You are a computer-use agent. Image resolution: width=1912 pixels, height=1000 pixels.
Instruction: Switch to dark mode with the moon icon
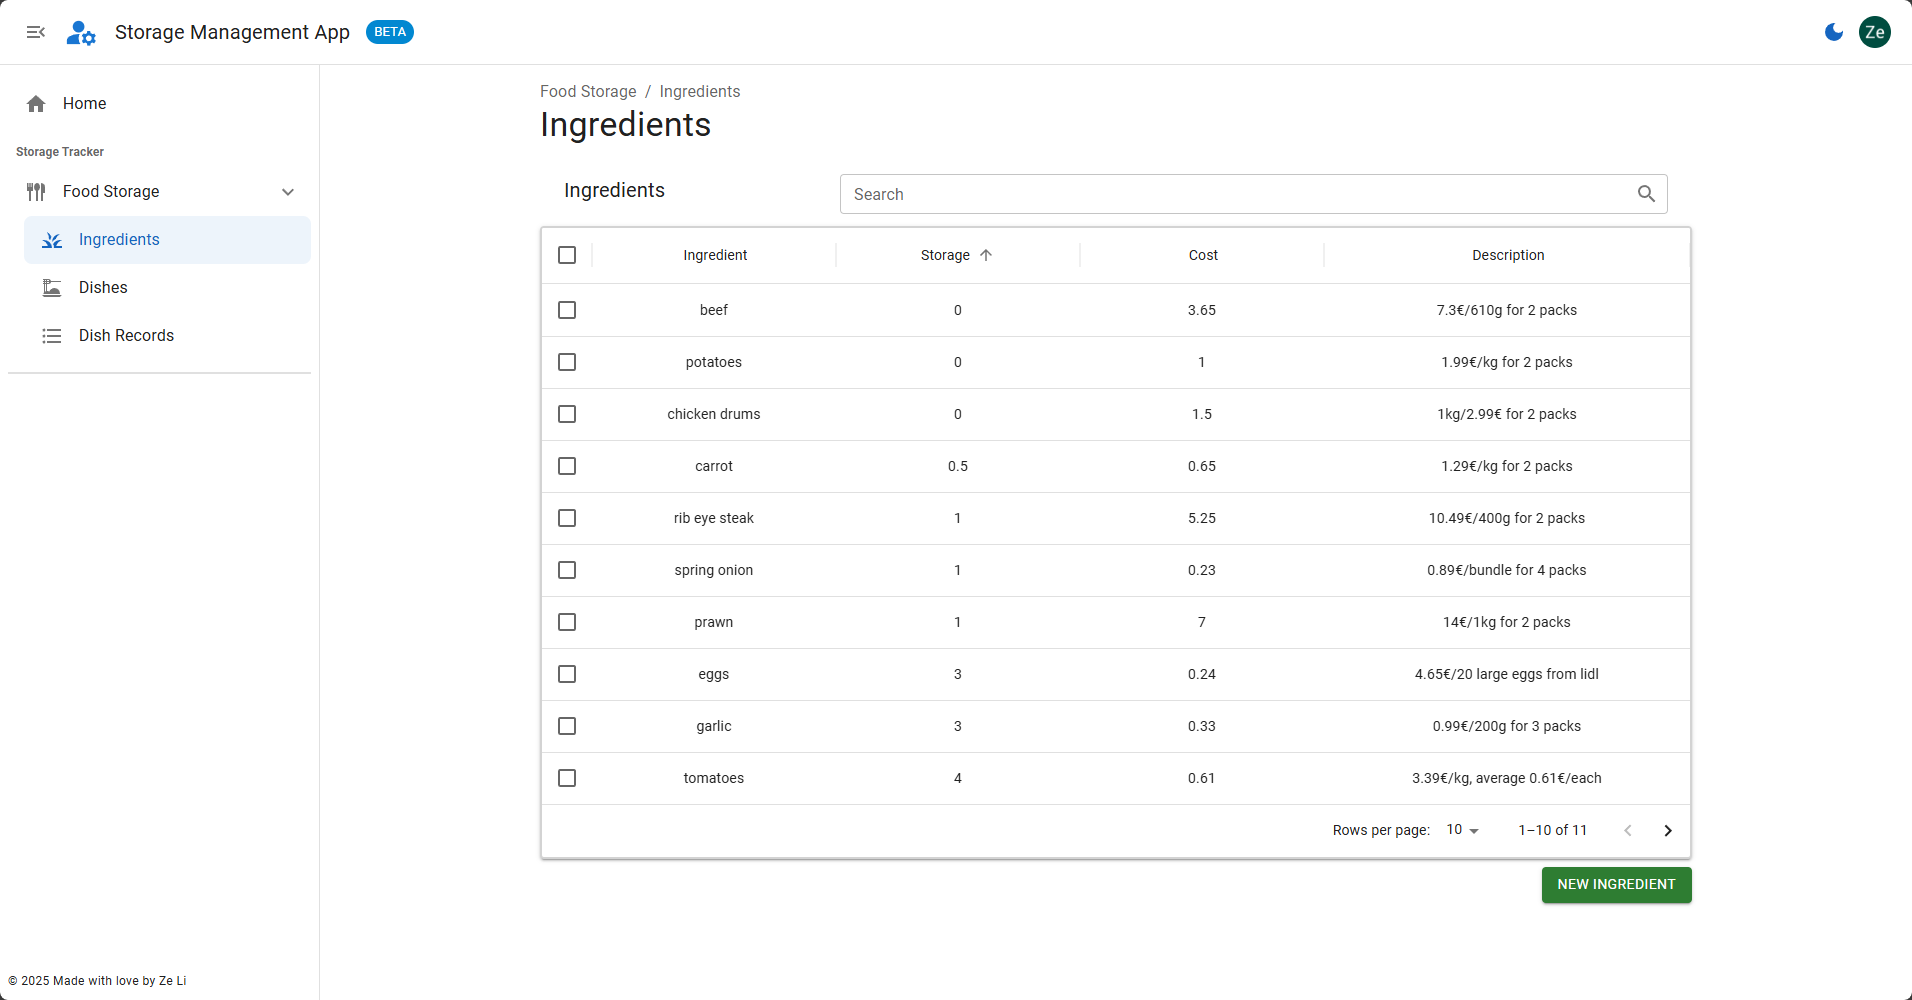tap(1834, 32)
